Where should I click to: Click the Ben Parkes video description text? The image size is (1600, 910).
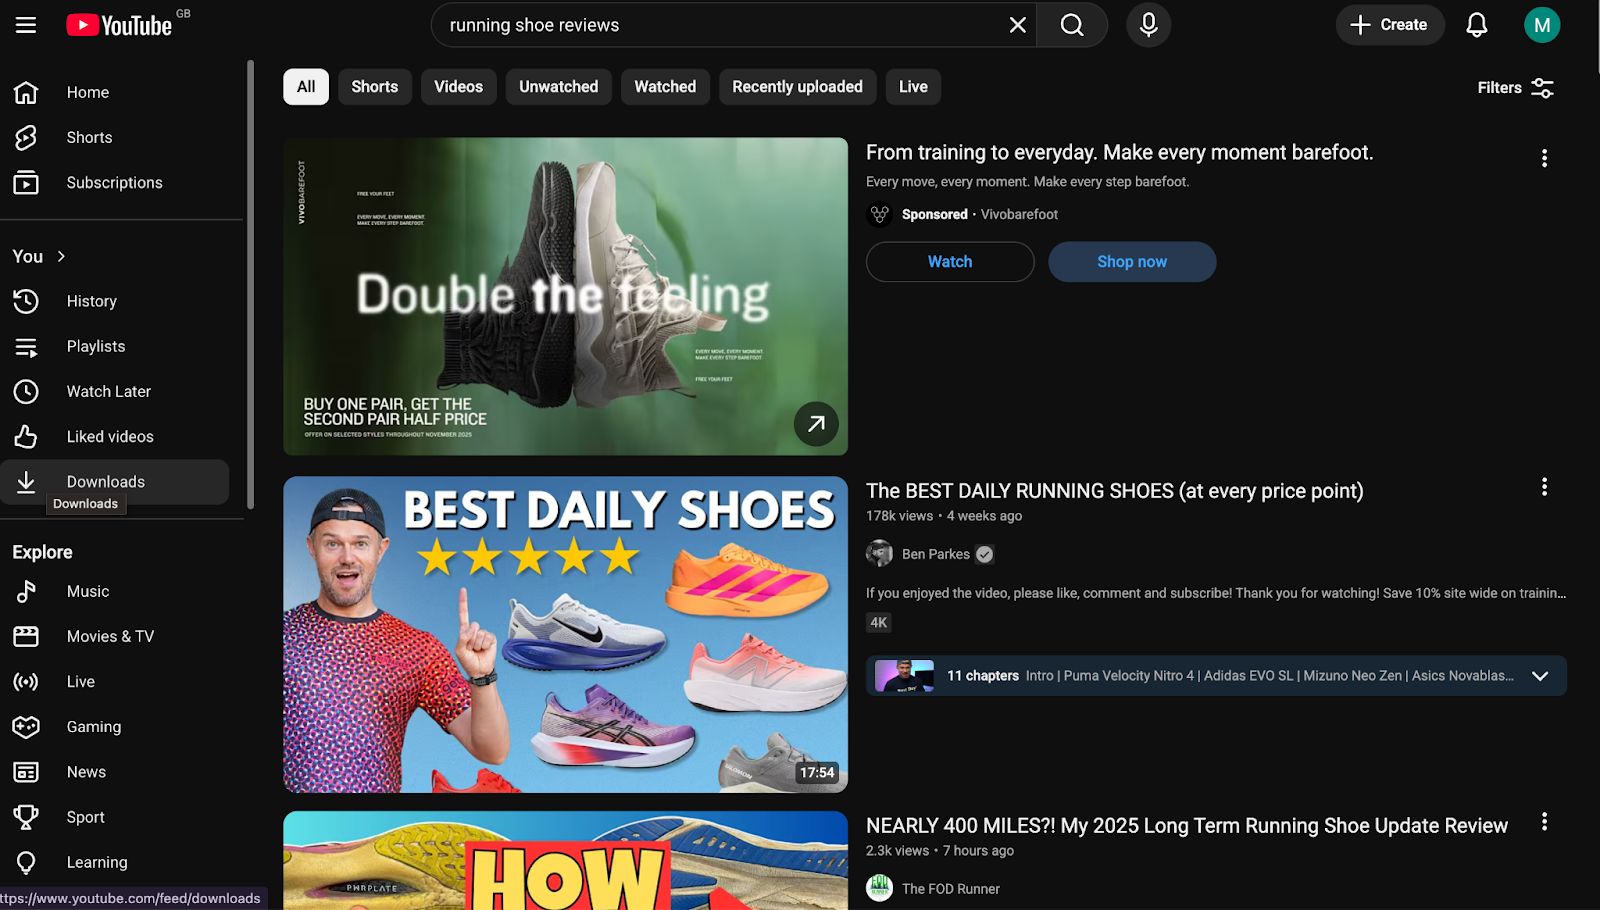(1216, 593)
